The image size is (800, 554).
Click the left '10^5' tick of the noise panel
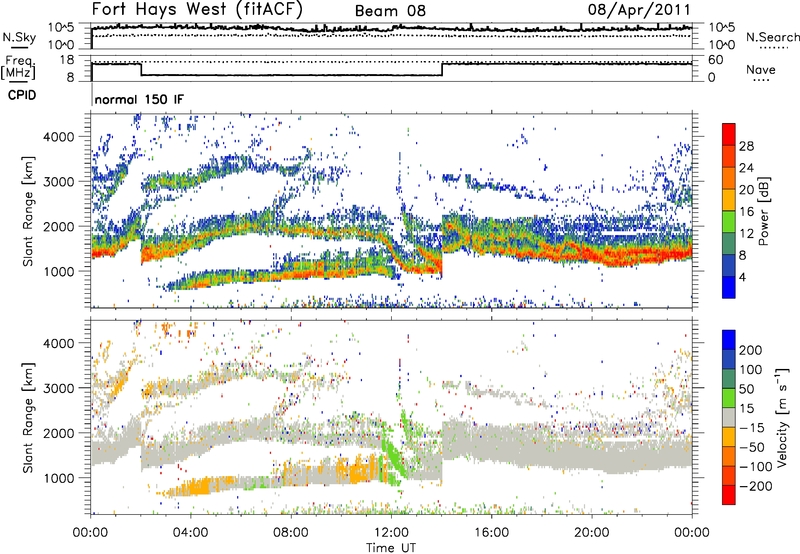pyautogui.click(x=61, y=28)
